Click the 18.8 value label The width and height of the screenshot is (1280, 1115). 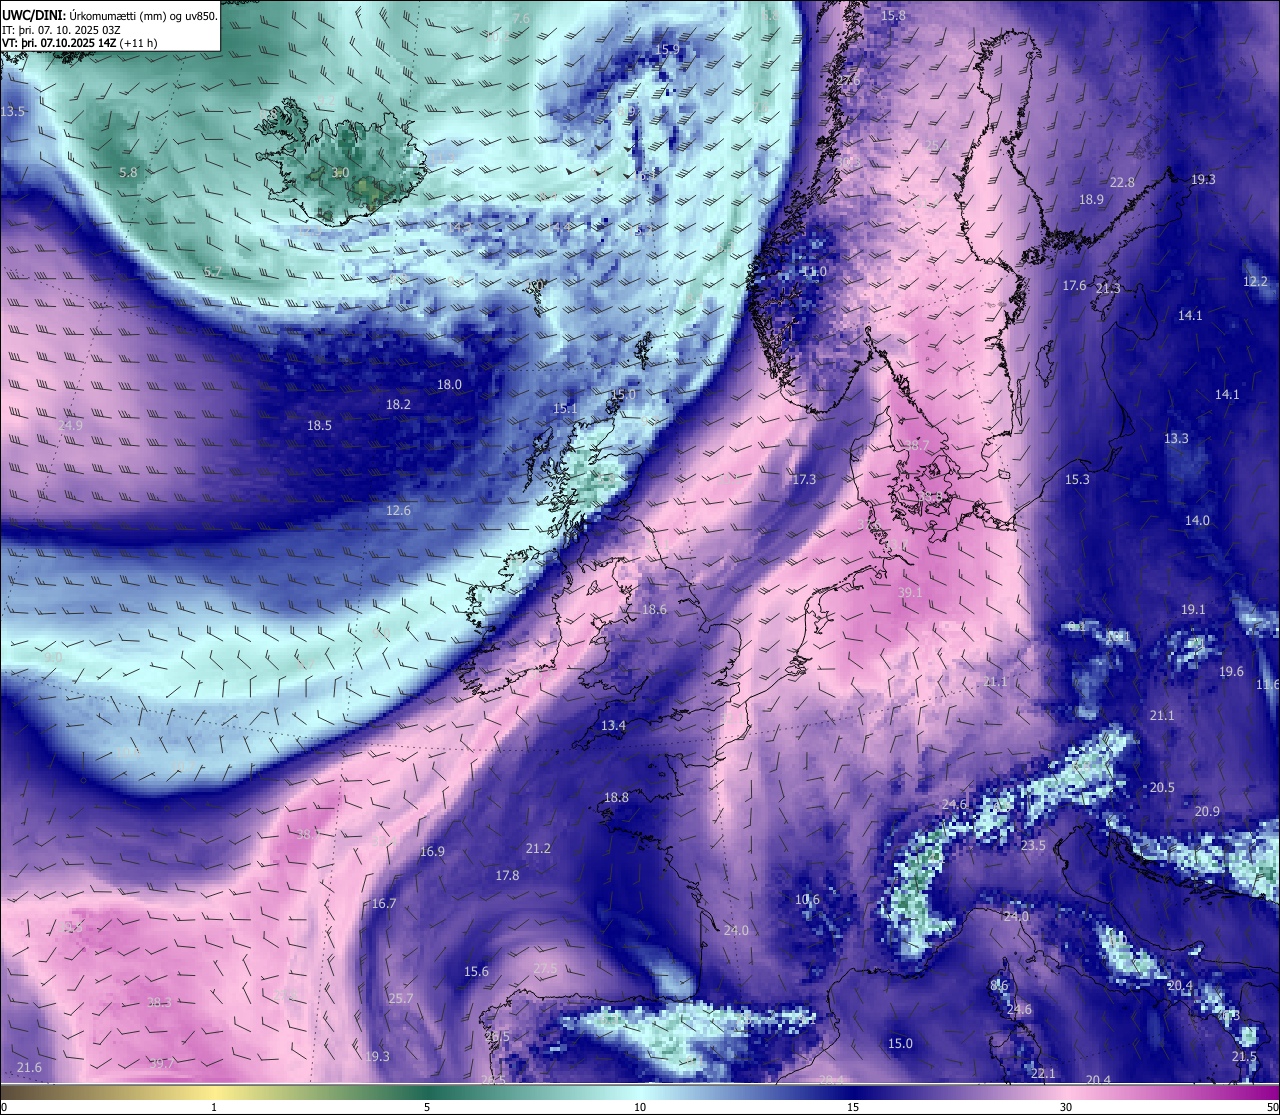click(x=616, y=798)
